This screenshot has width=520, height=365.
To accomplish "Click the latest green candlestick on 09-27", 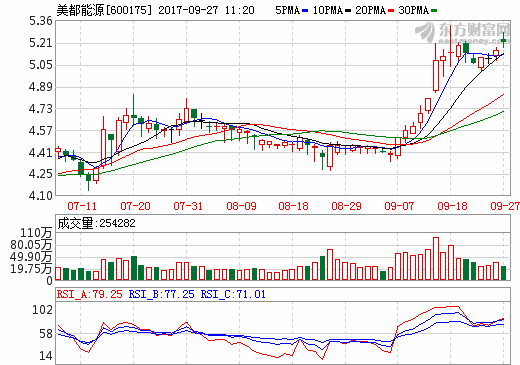I will (504, 40).
